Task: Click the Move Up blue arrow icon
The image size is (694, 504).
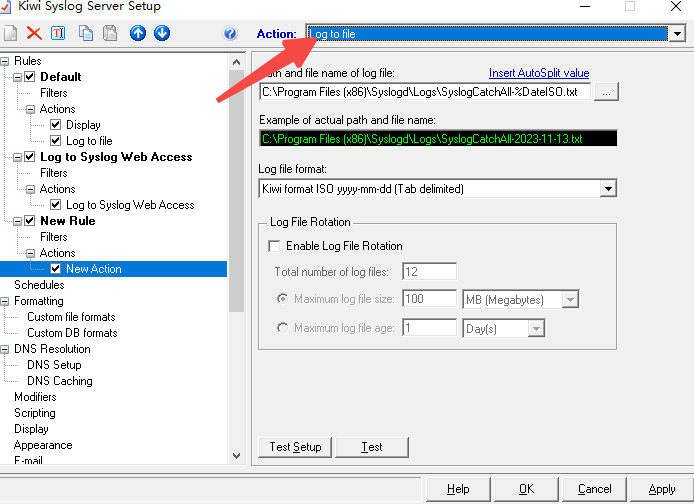Action: (x=138, y=33)
